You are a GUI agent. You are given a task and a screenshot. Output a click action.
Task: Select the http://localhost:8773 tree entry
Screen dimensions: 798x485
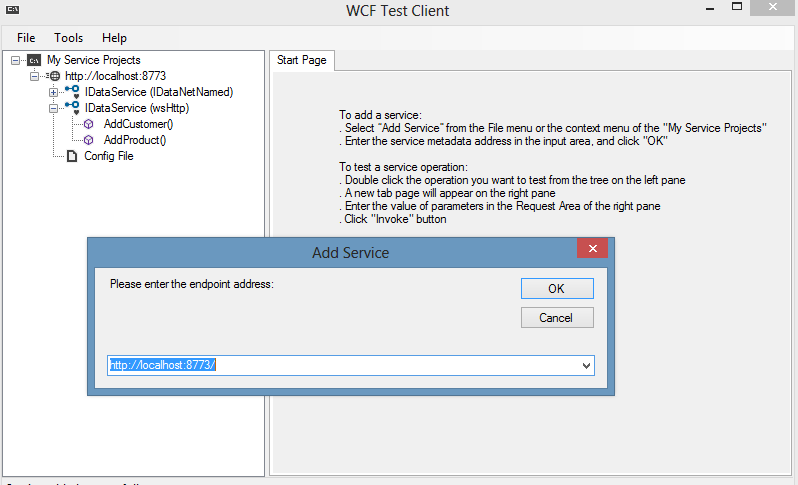click(116, 76)
